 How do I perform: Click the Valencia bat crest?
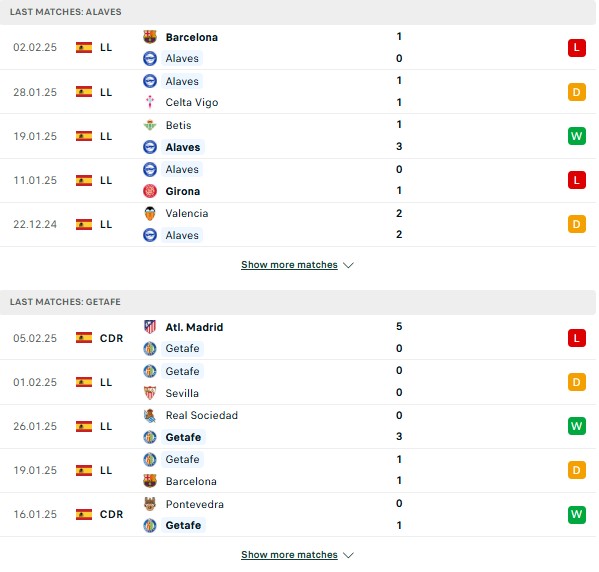[x=150, y=213]
